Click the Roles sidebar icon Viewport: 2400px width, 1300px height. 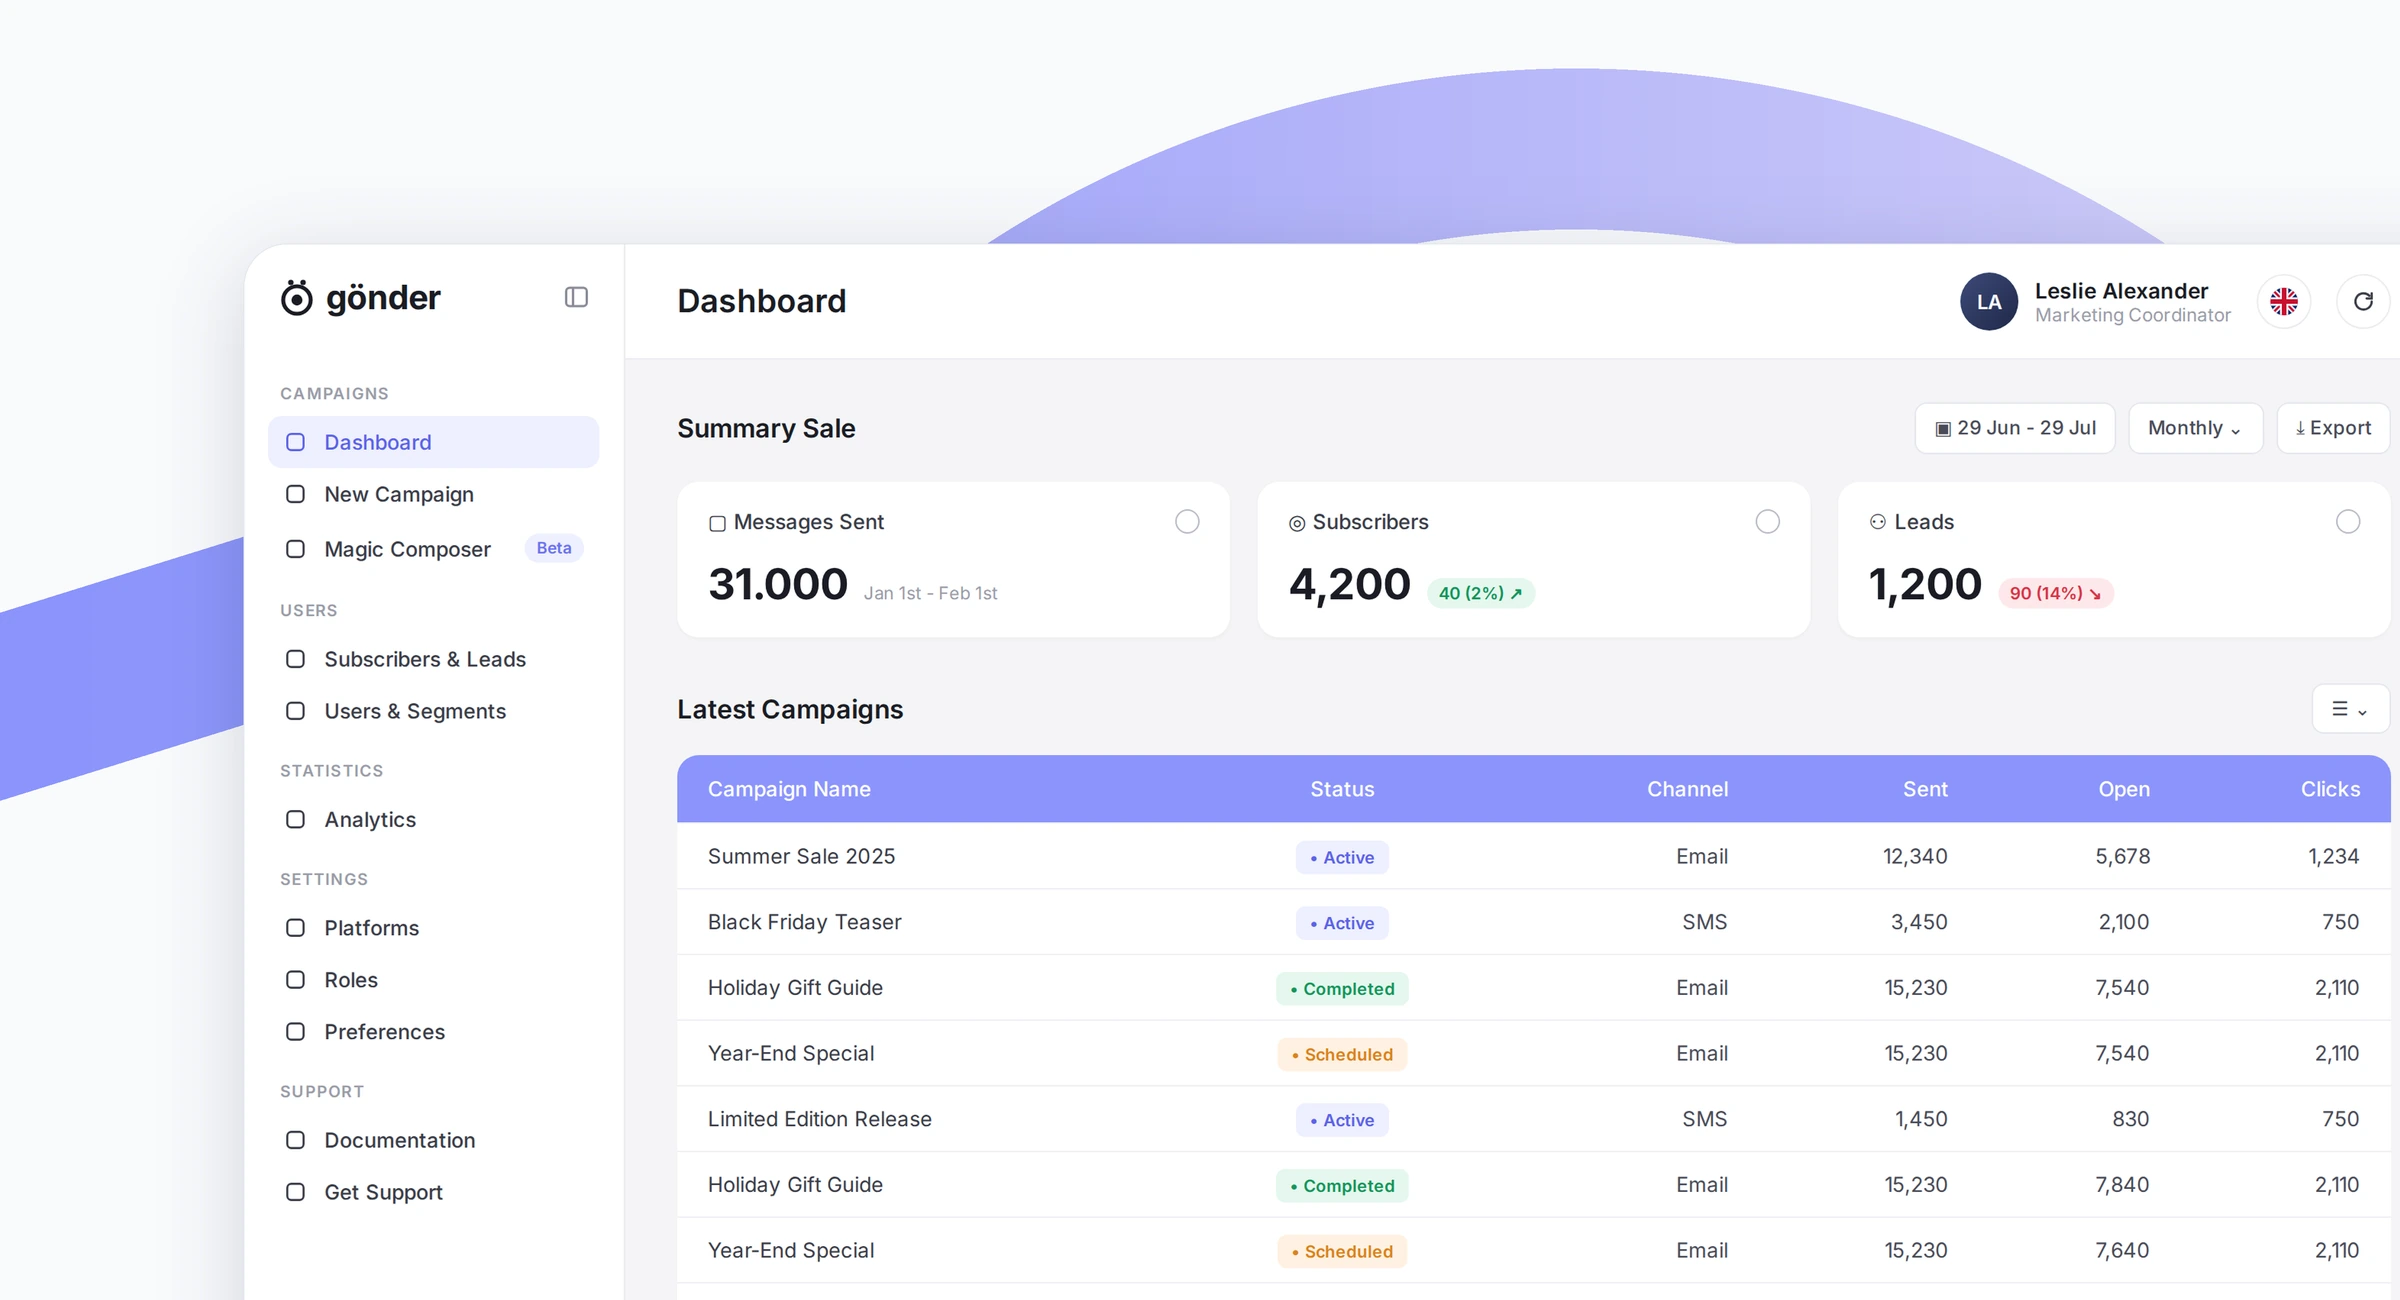295,980
